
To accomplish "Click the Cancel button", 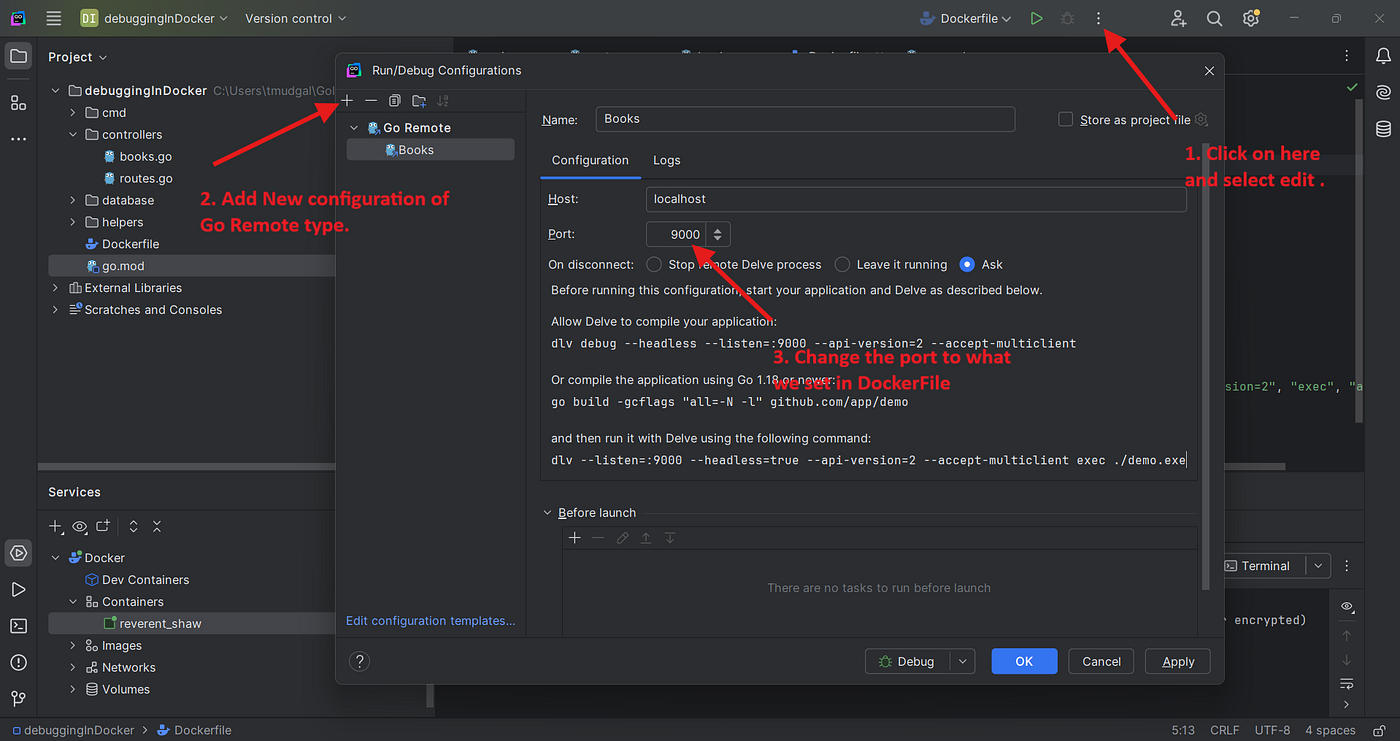I will (1101, 661).
